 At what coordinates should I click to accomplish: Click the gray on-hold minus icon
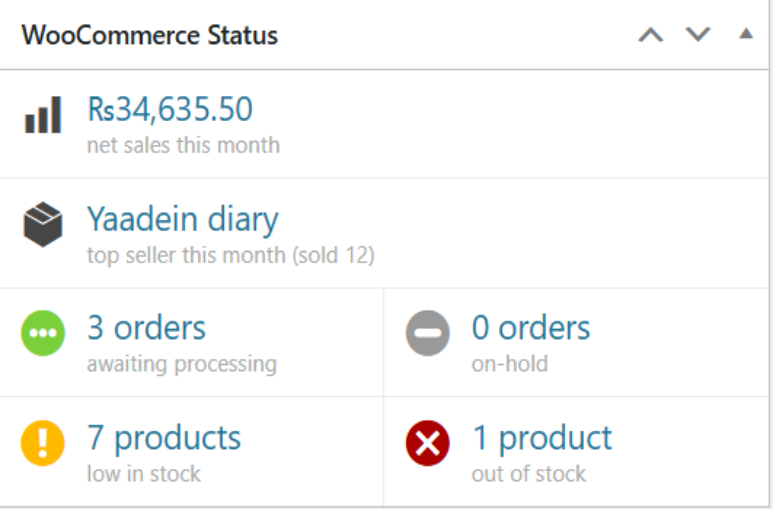pos(428,334)
